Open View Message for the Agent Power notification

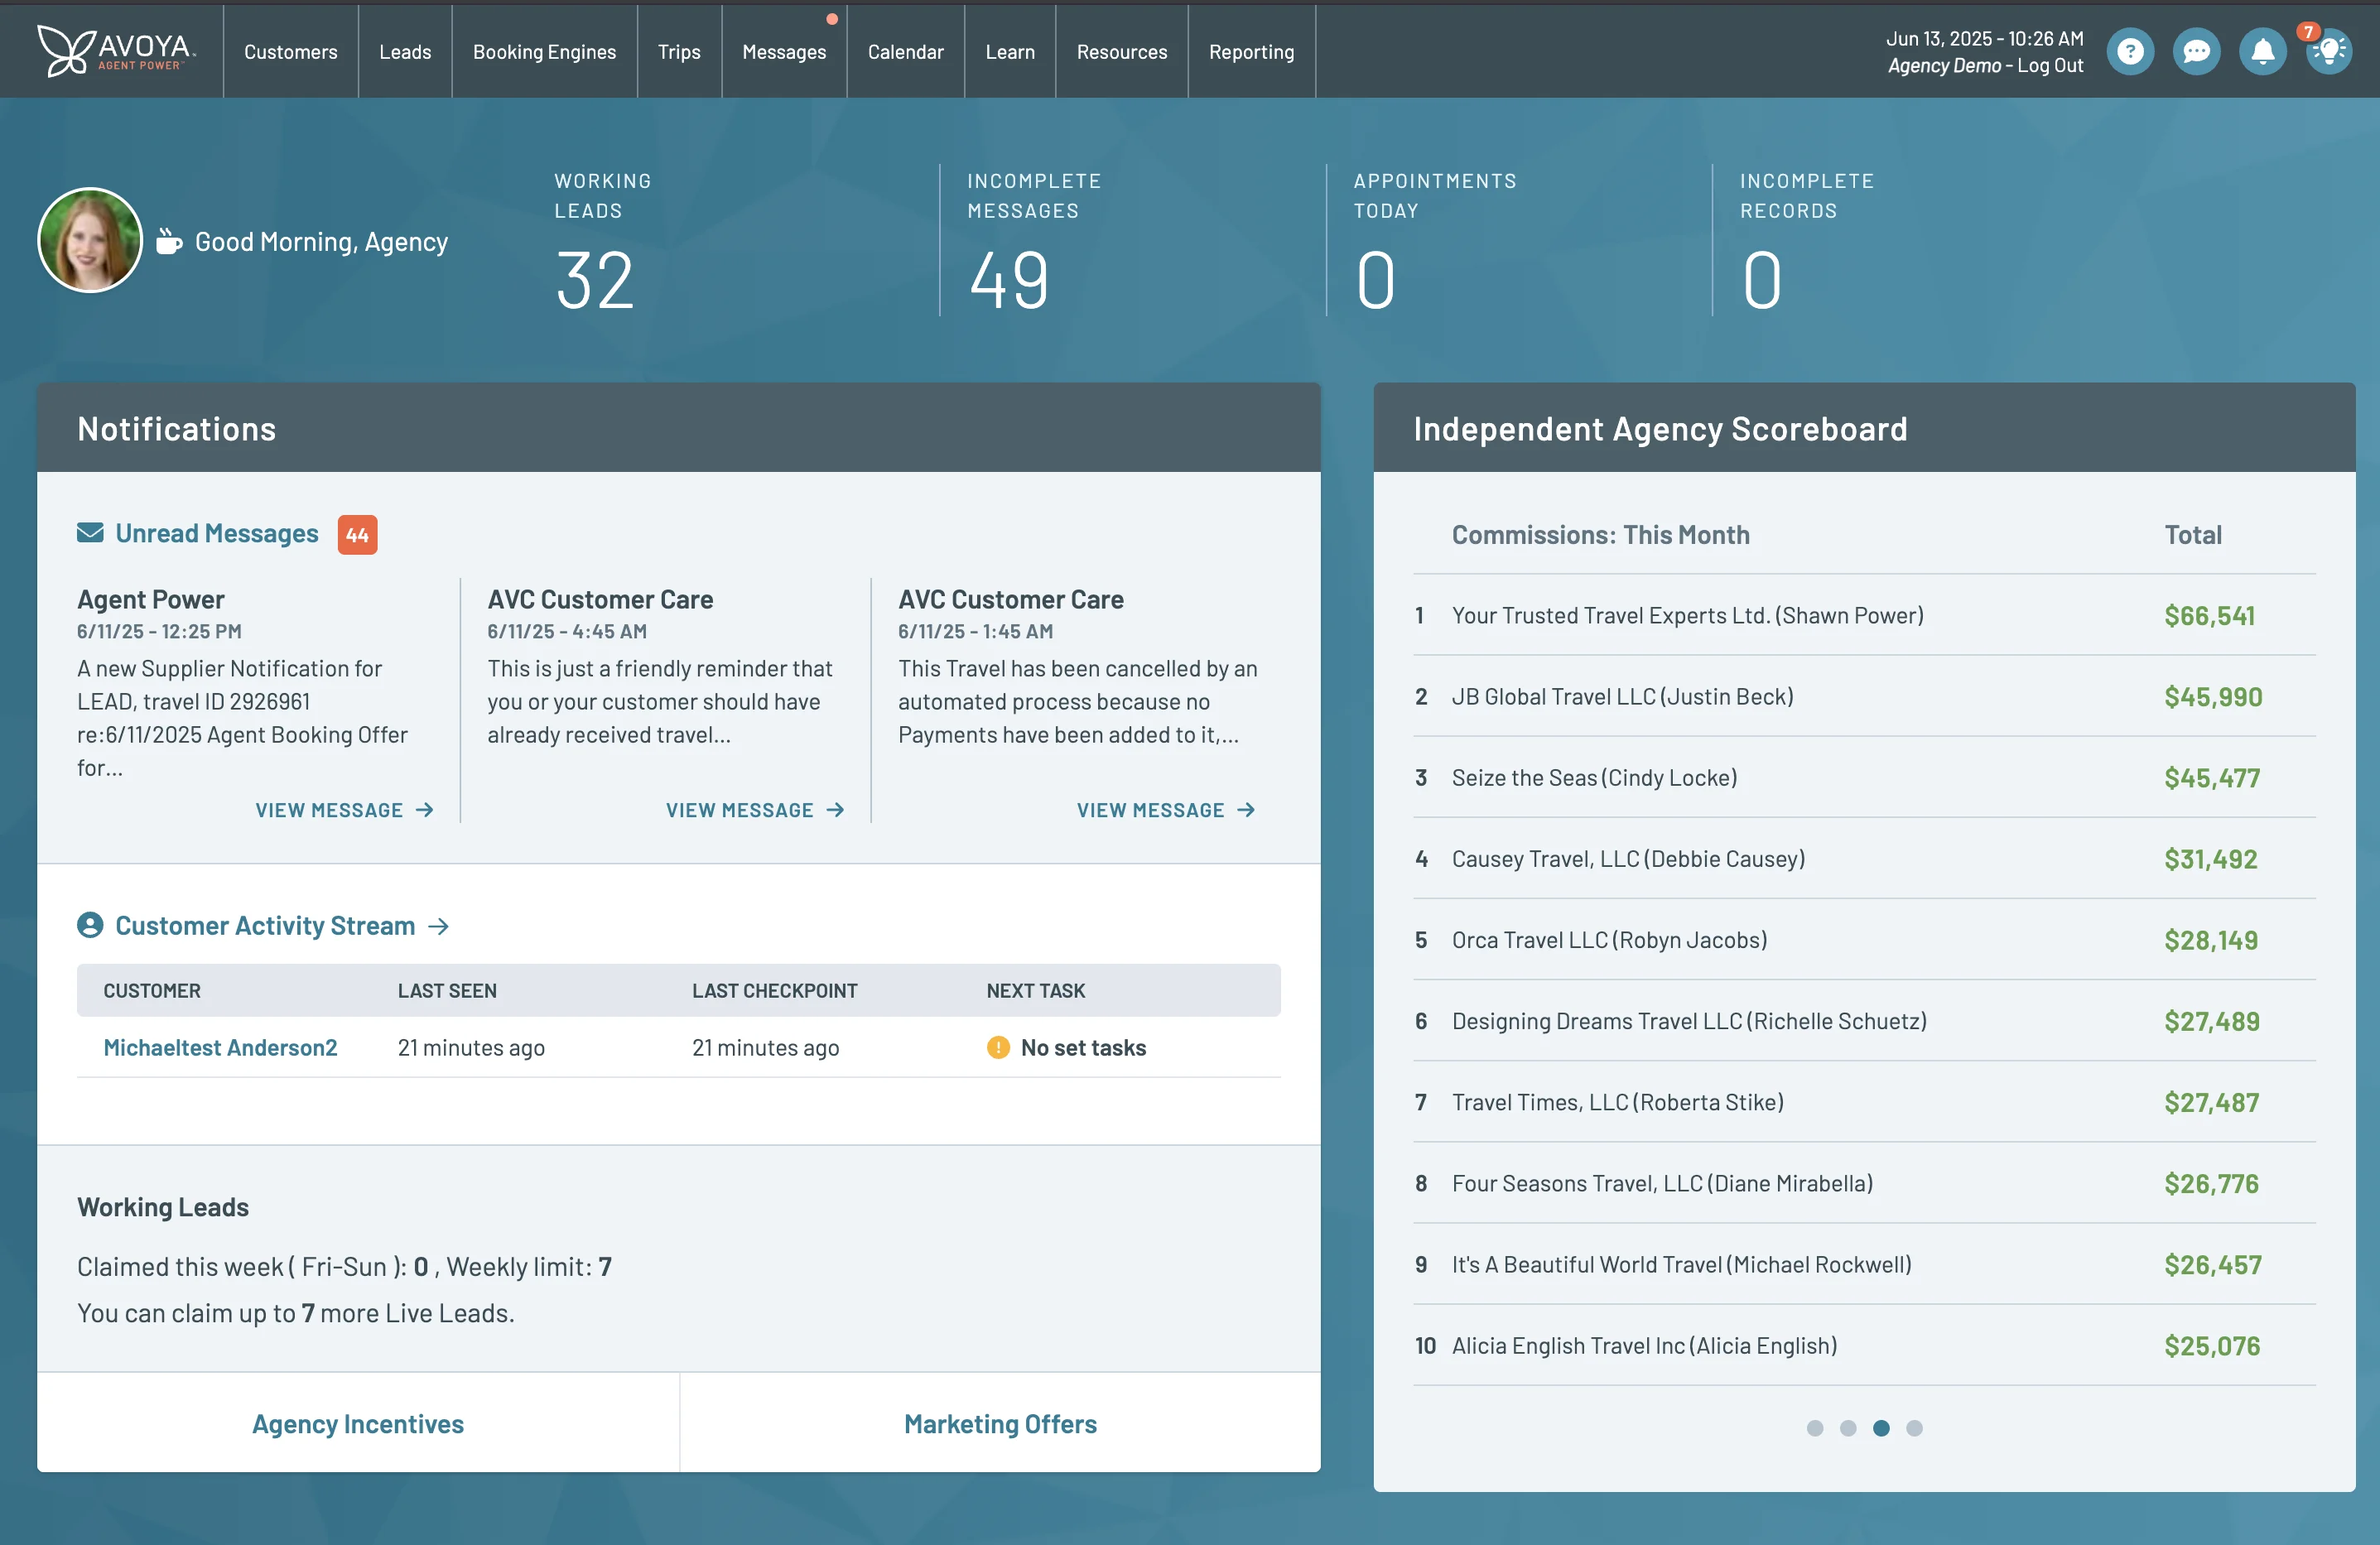(x=344, y=810)
